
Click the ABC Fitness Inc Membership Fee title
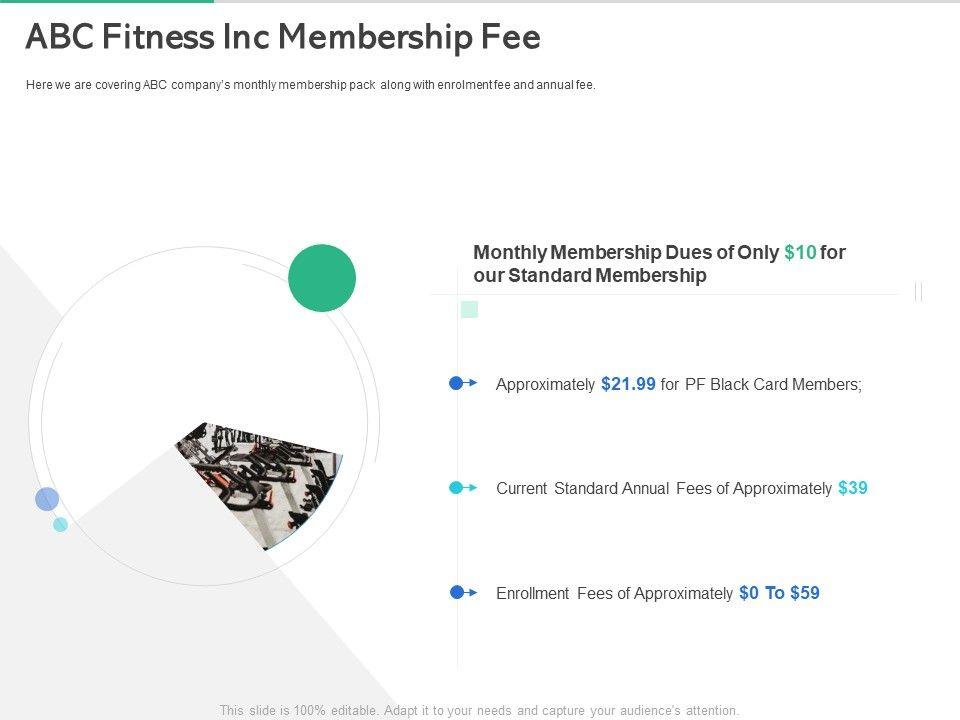click(283, 37)
